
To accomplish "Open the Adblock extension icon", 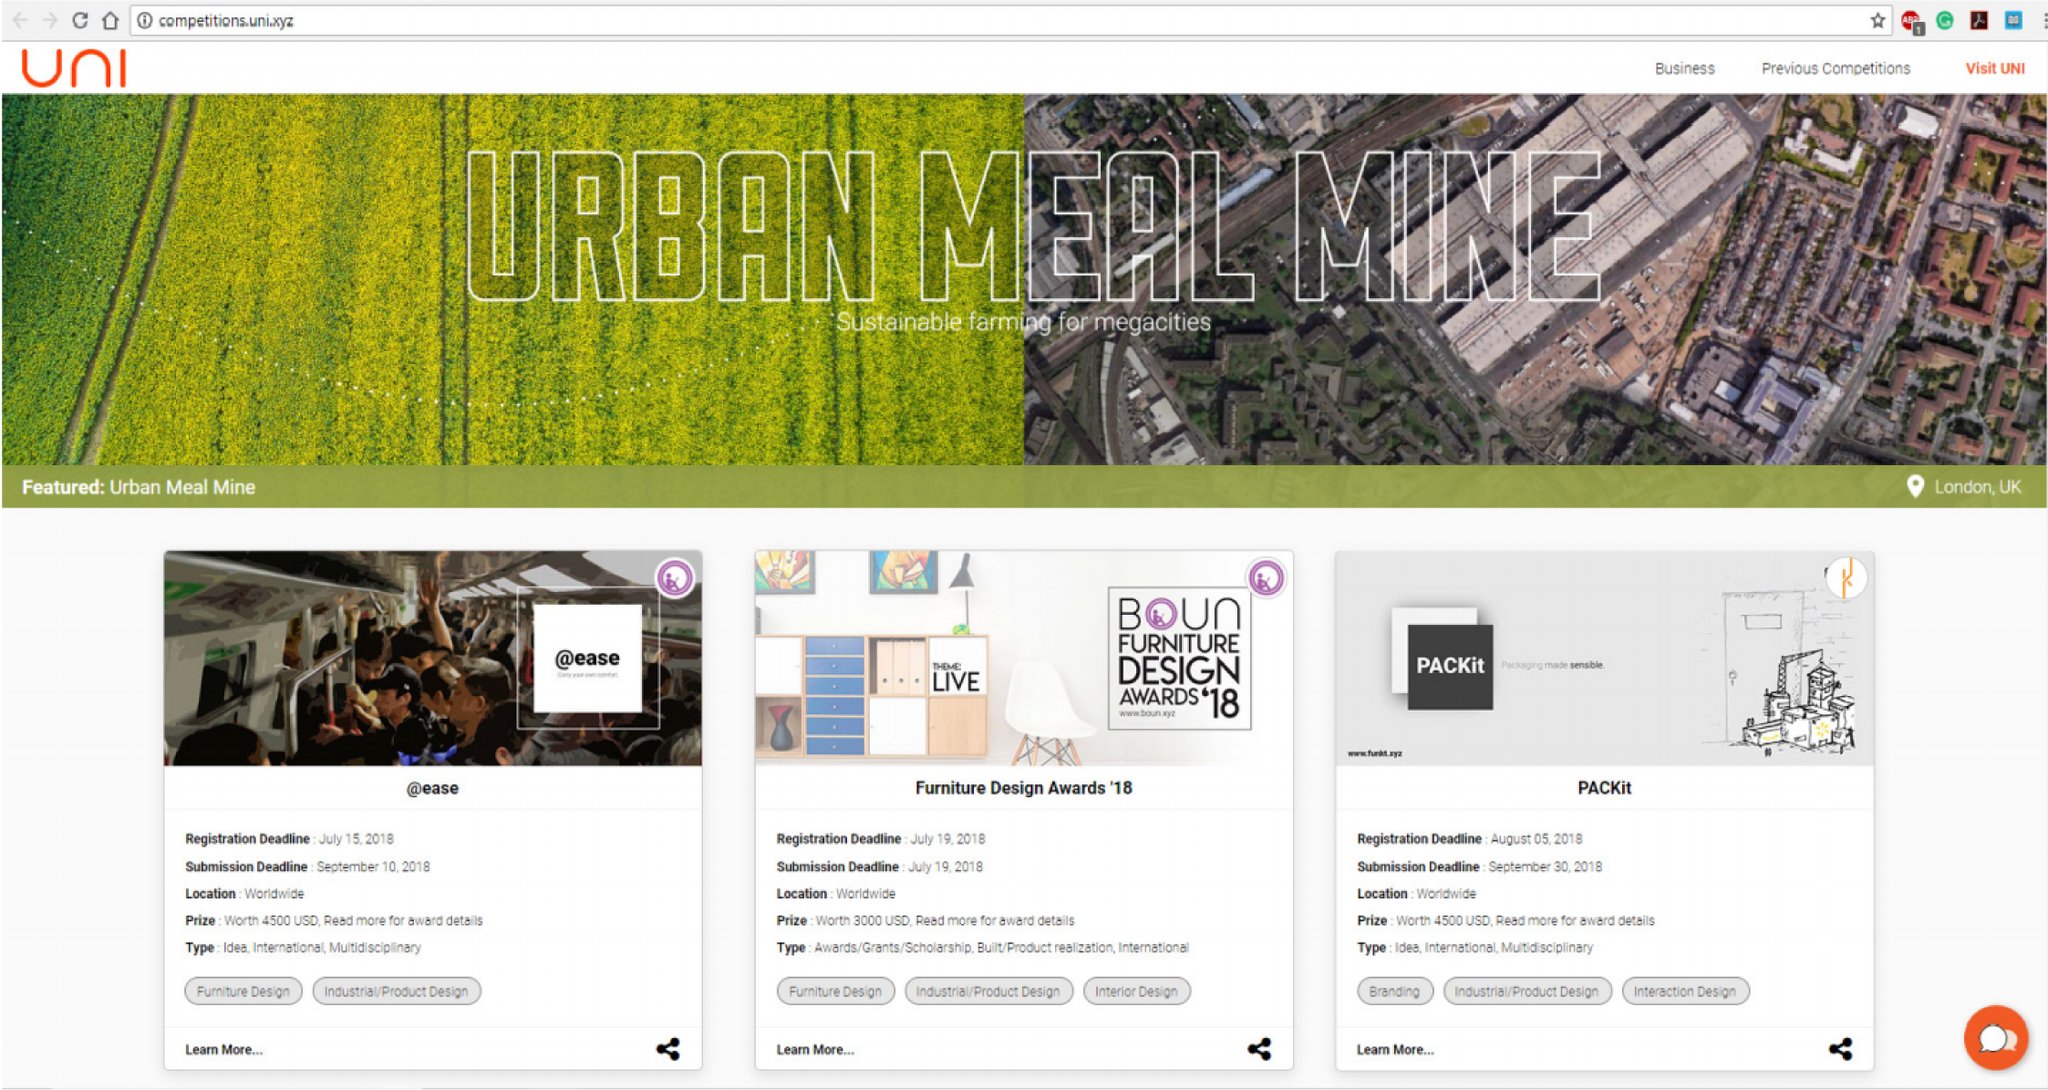I will click(x=1911, y=21).
